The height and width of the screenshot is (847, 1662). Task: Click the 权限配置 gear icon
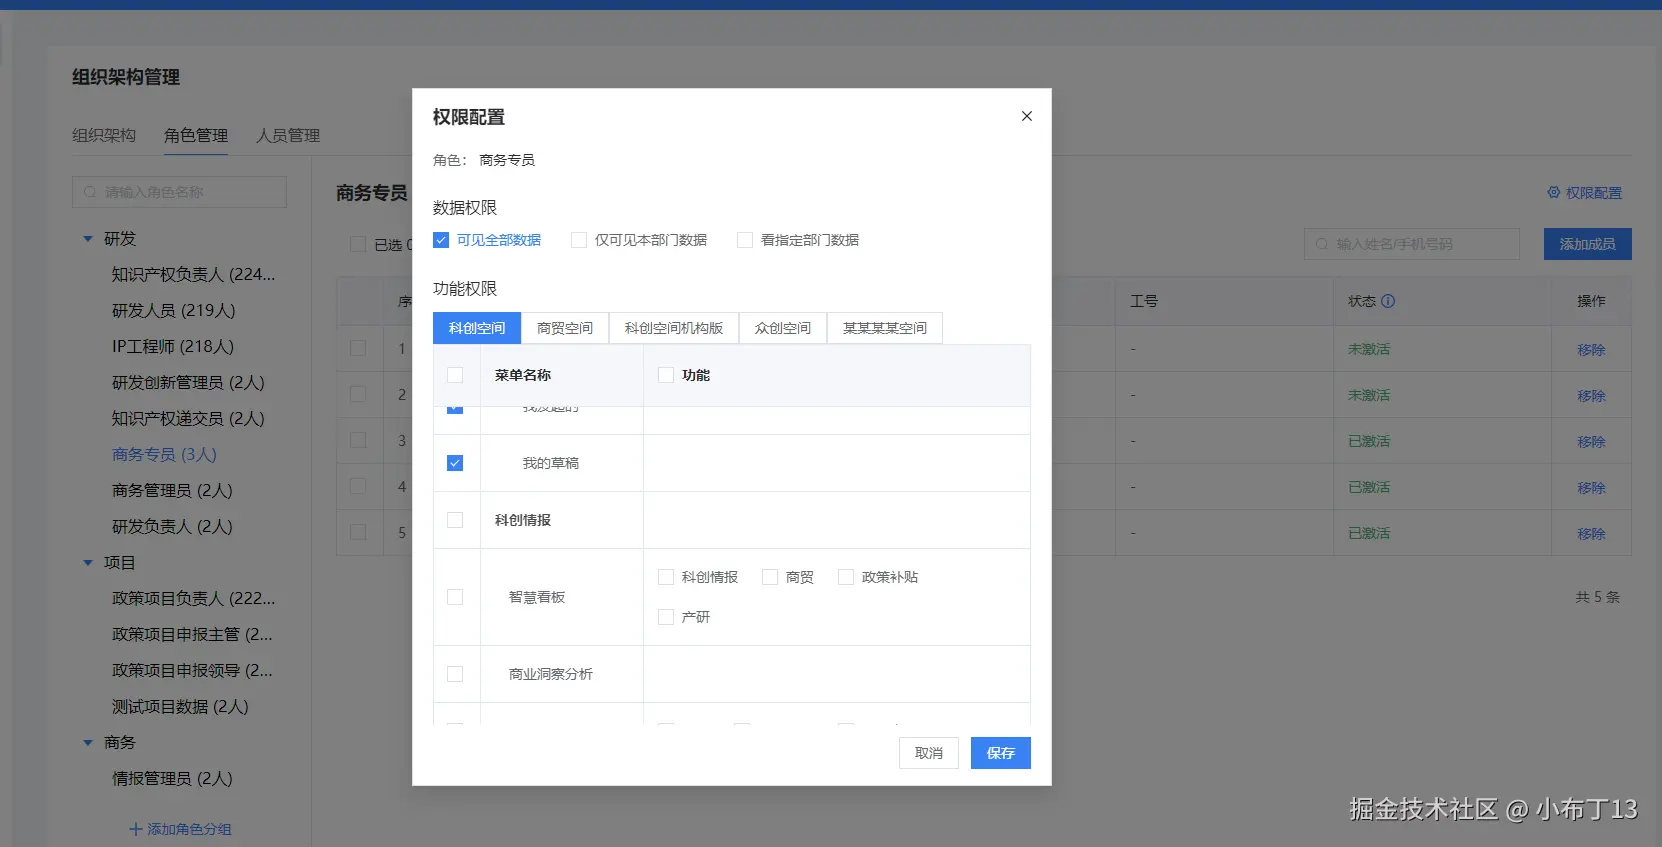pyautogui.click(x=1553, y=192)
